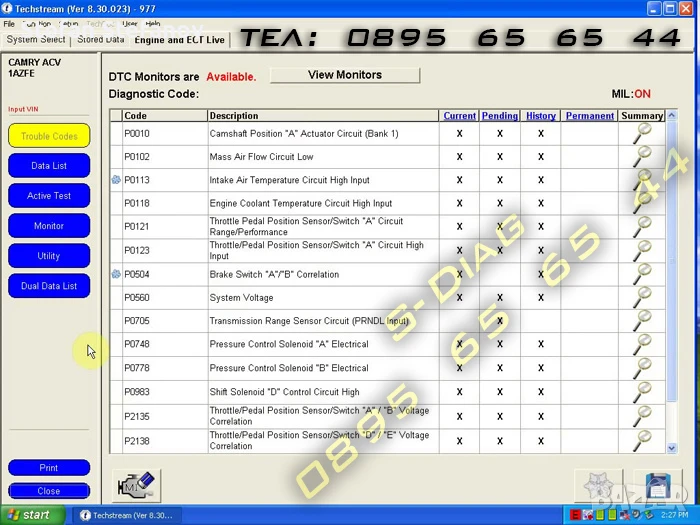
Task: Switch to the System Select tab
Action: pos(36,40)
